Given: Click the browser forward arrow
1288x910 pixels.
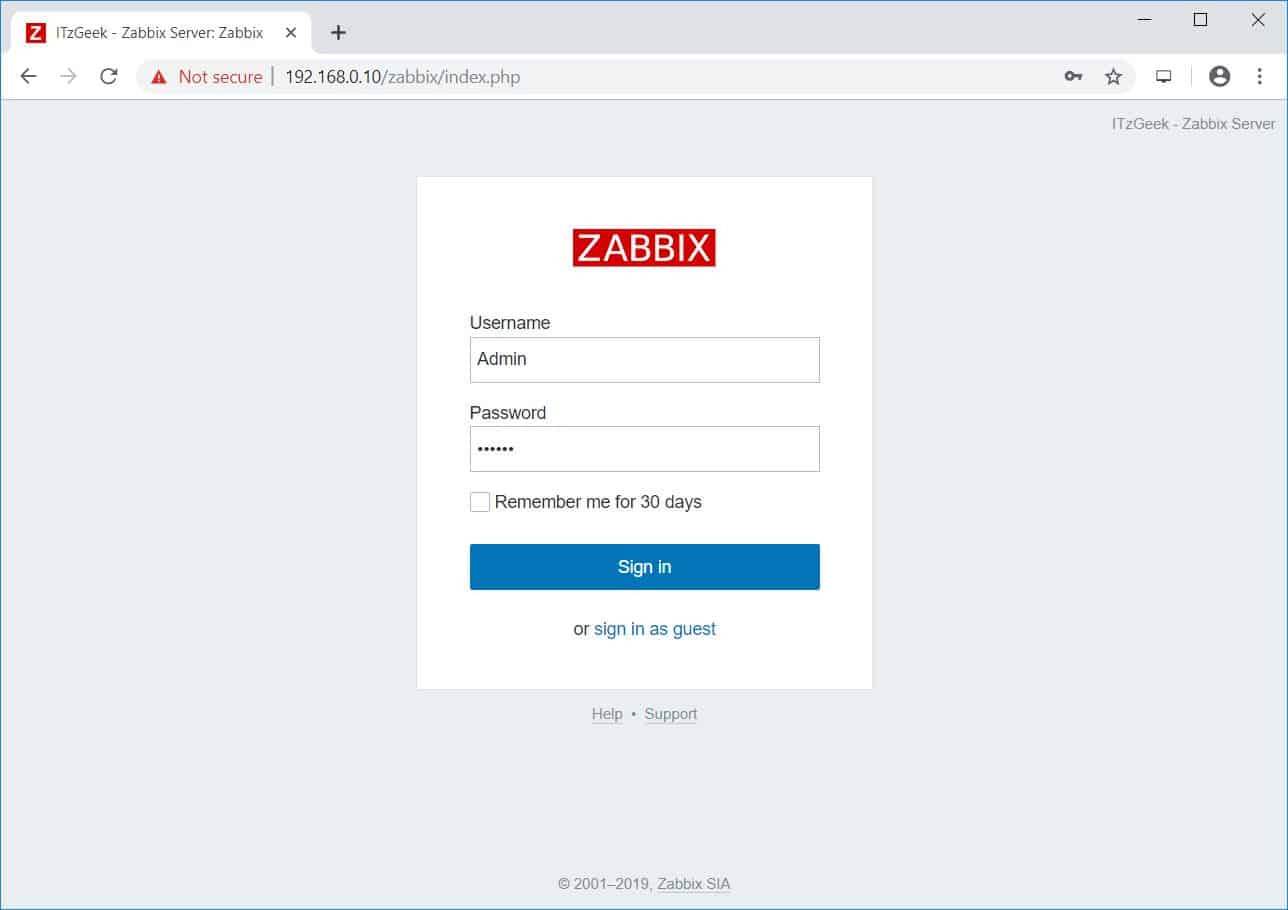Looking at the screenshot, I should click(x=68, y=76).
